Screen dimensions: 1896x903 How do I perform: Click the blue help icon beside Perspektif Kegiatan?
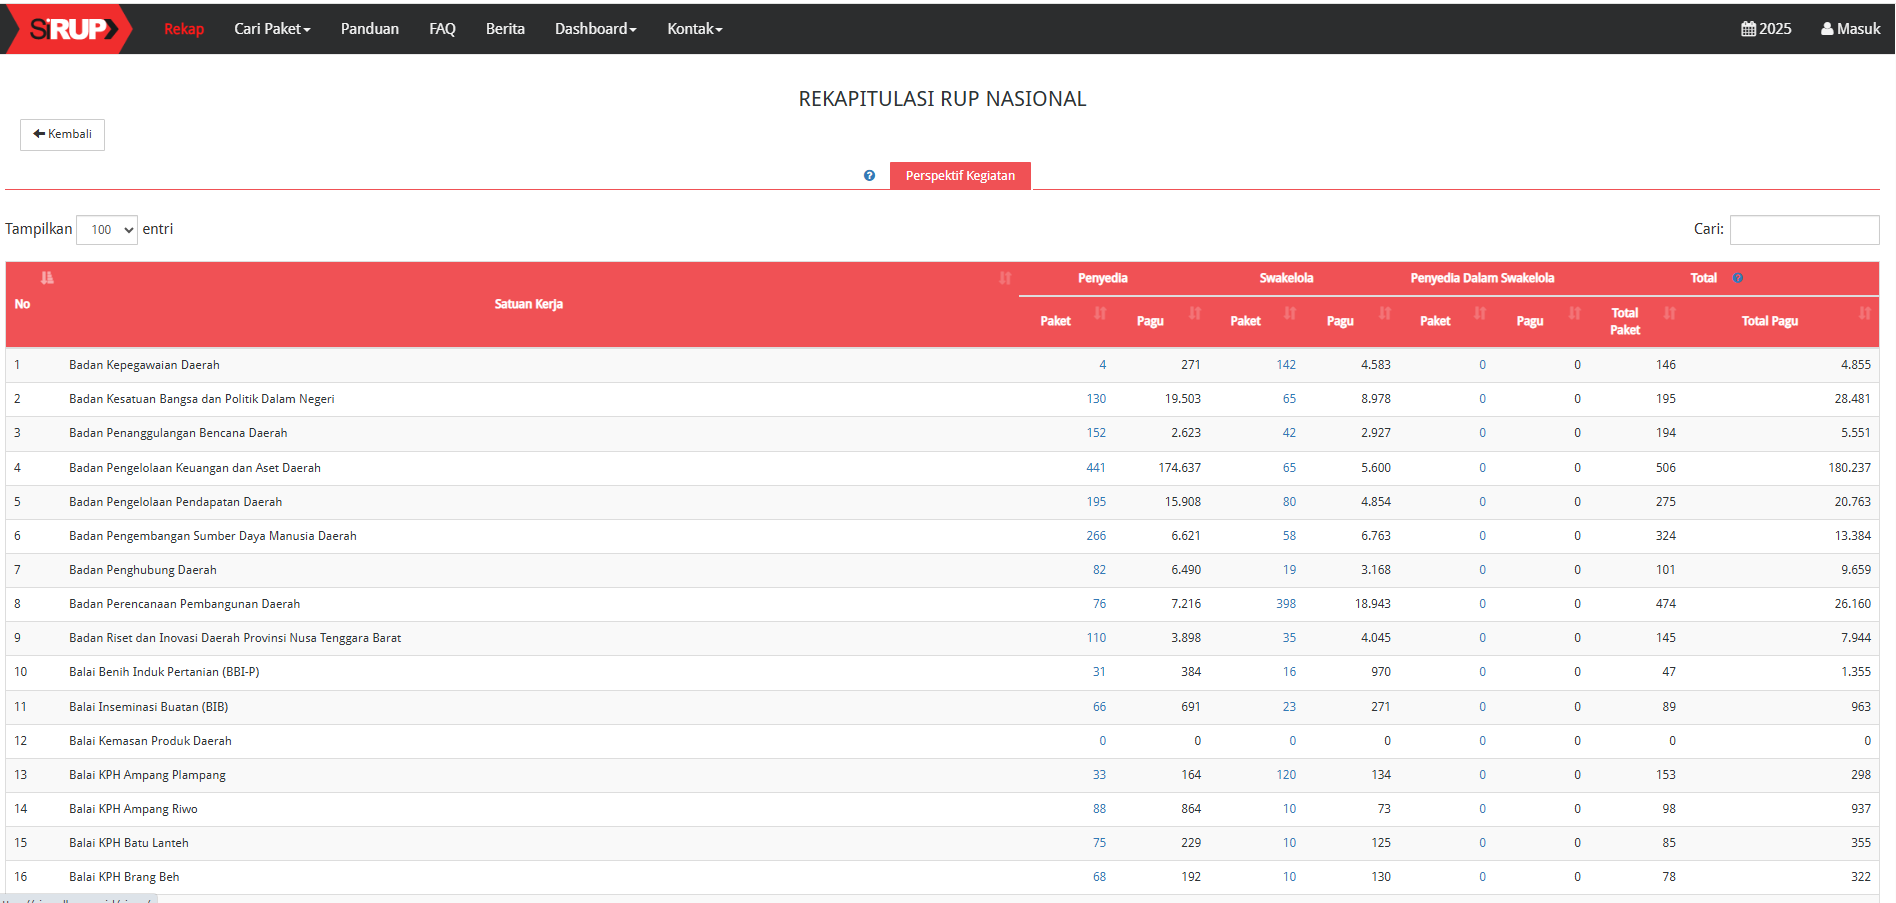869,176
